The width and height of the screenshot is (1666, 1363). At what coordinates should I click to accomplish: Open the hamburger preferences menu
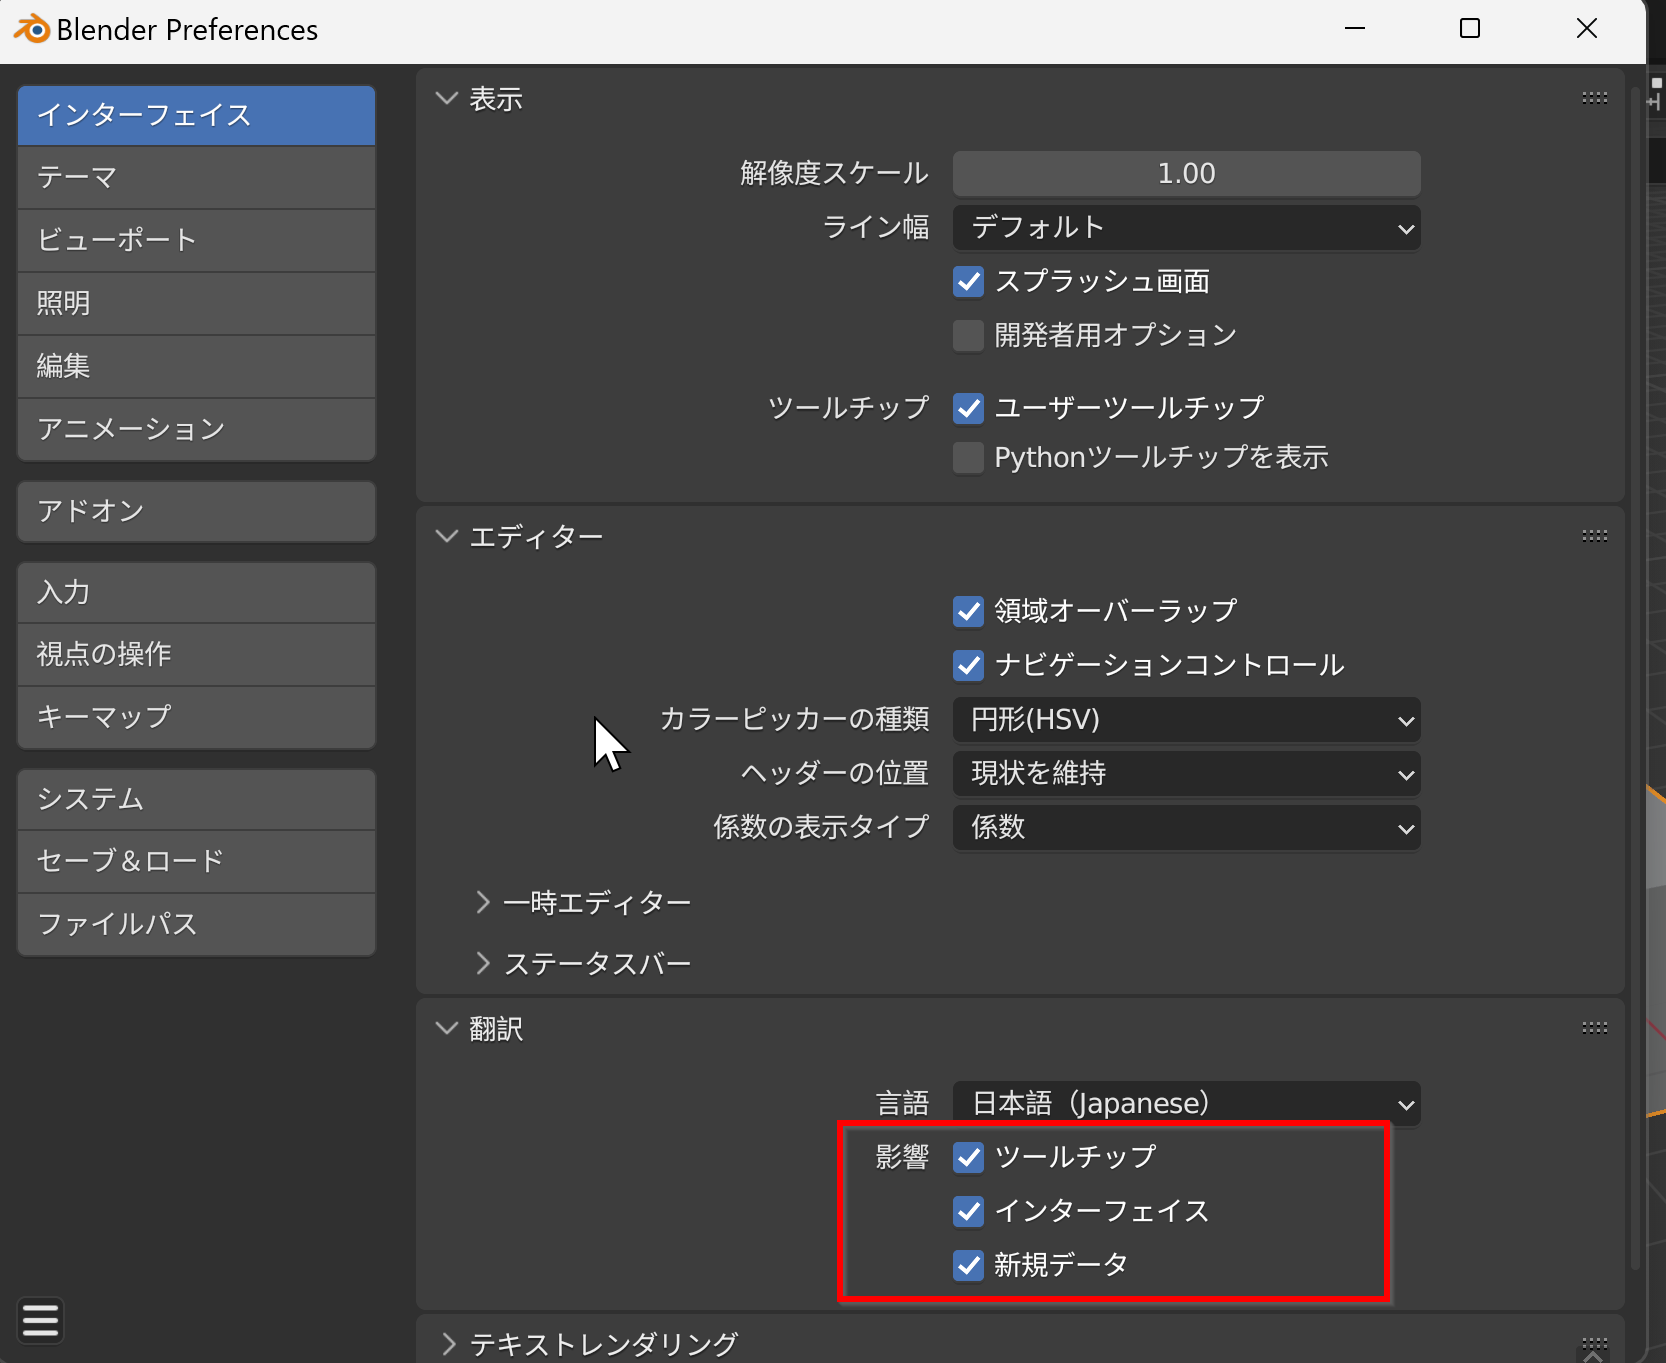40,1320
